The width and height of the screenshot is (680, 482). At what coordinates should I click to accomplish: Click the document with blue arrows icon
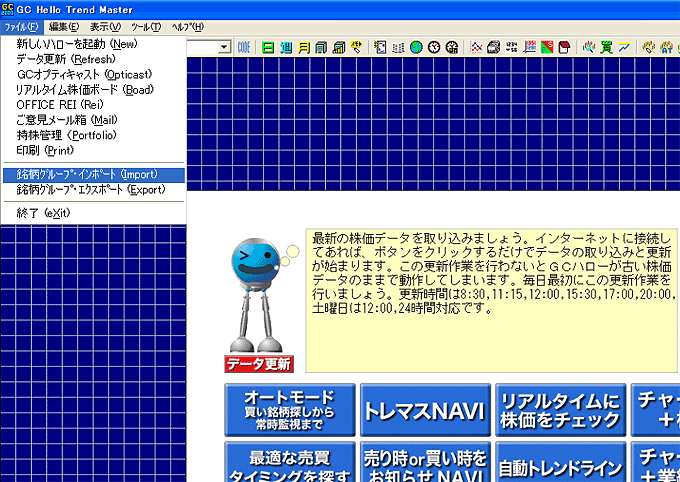pos(380,47)
